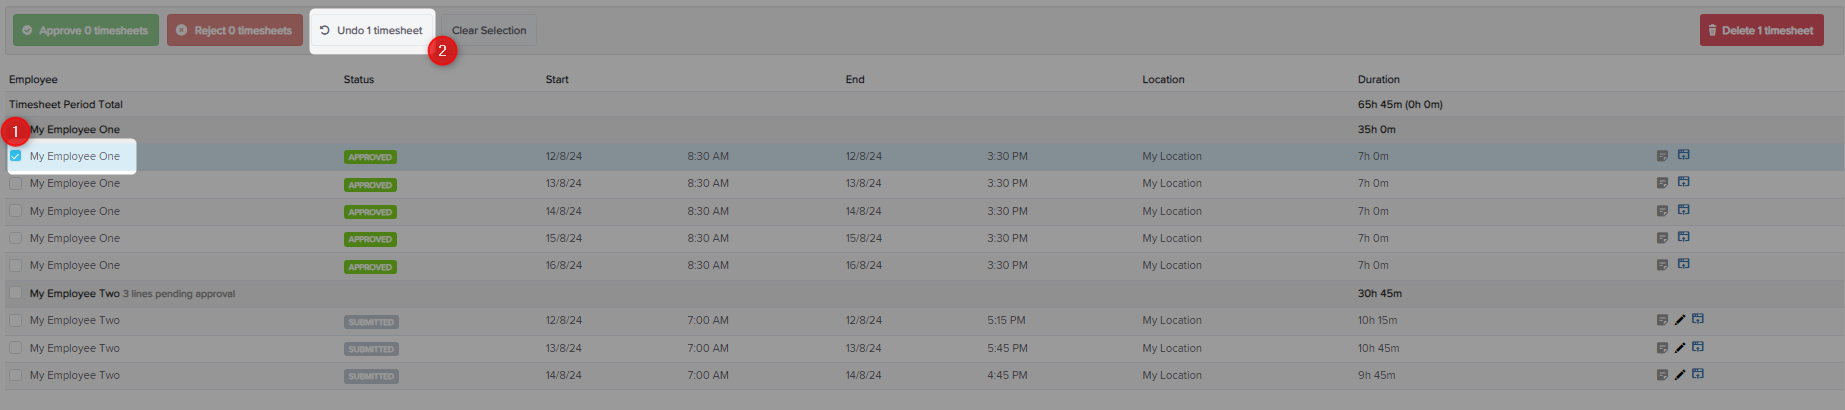Open note icon for Employee One's 15/8/24 timesheet
This screenshot has width=1845, height=410.
click(x=1662, y=238)
